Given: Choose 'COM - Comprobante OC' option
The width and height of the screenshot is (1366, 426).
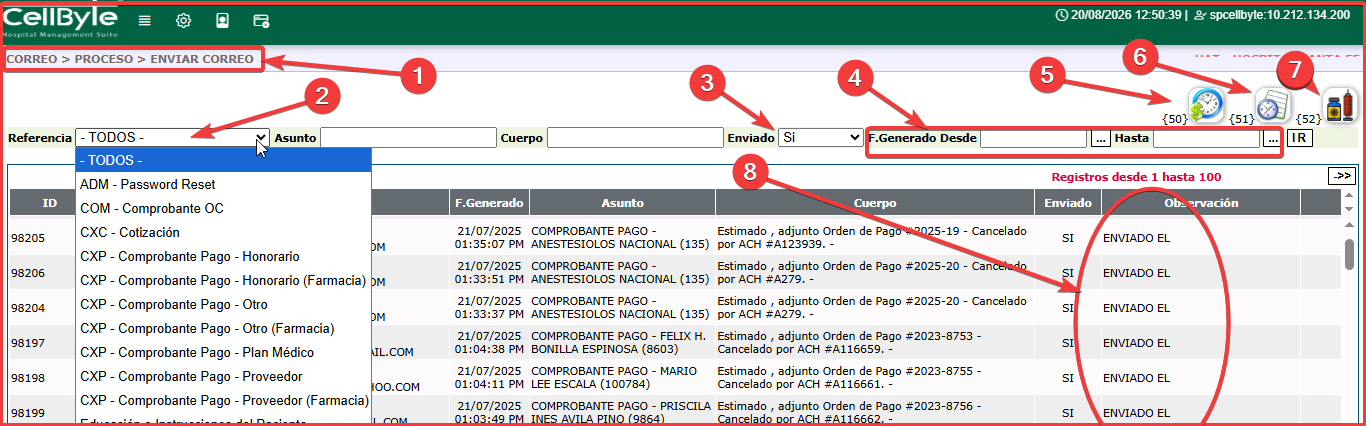Looking at the screenshot, I should click(x=224, y=208).
